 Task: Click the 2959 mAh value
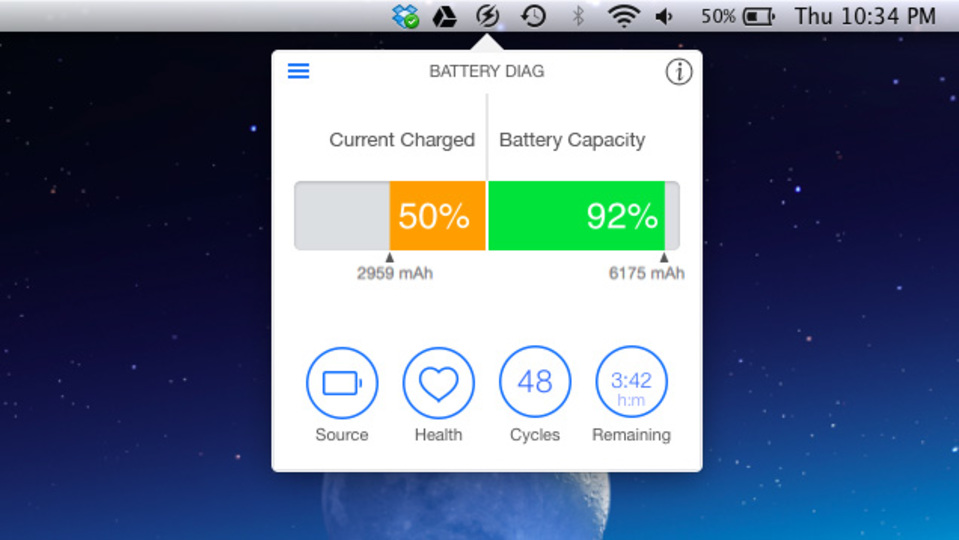point(394,273)
